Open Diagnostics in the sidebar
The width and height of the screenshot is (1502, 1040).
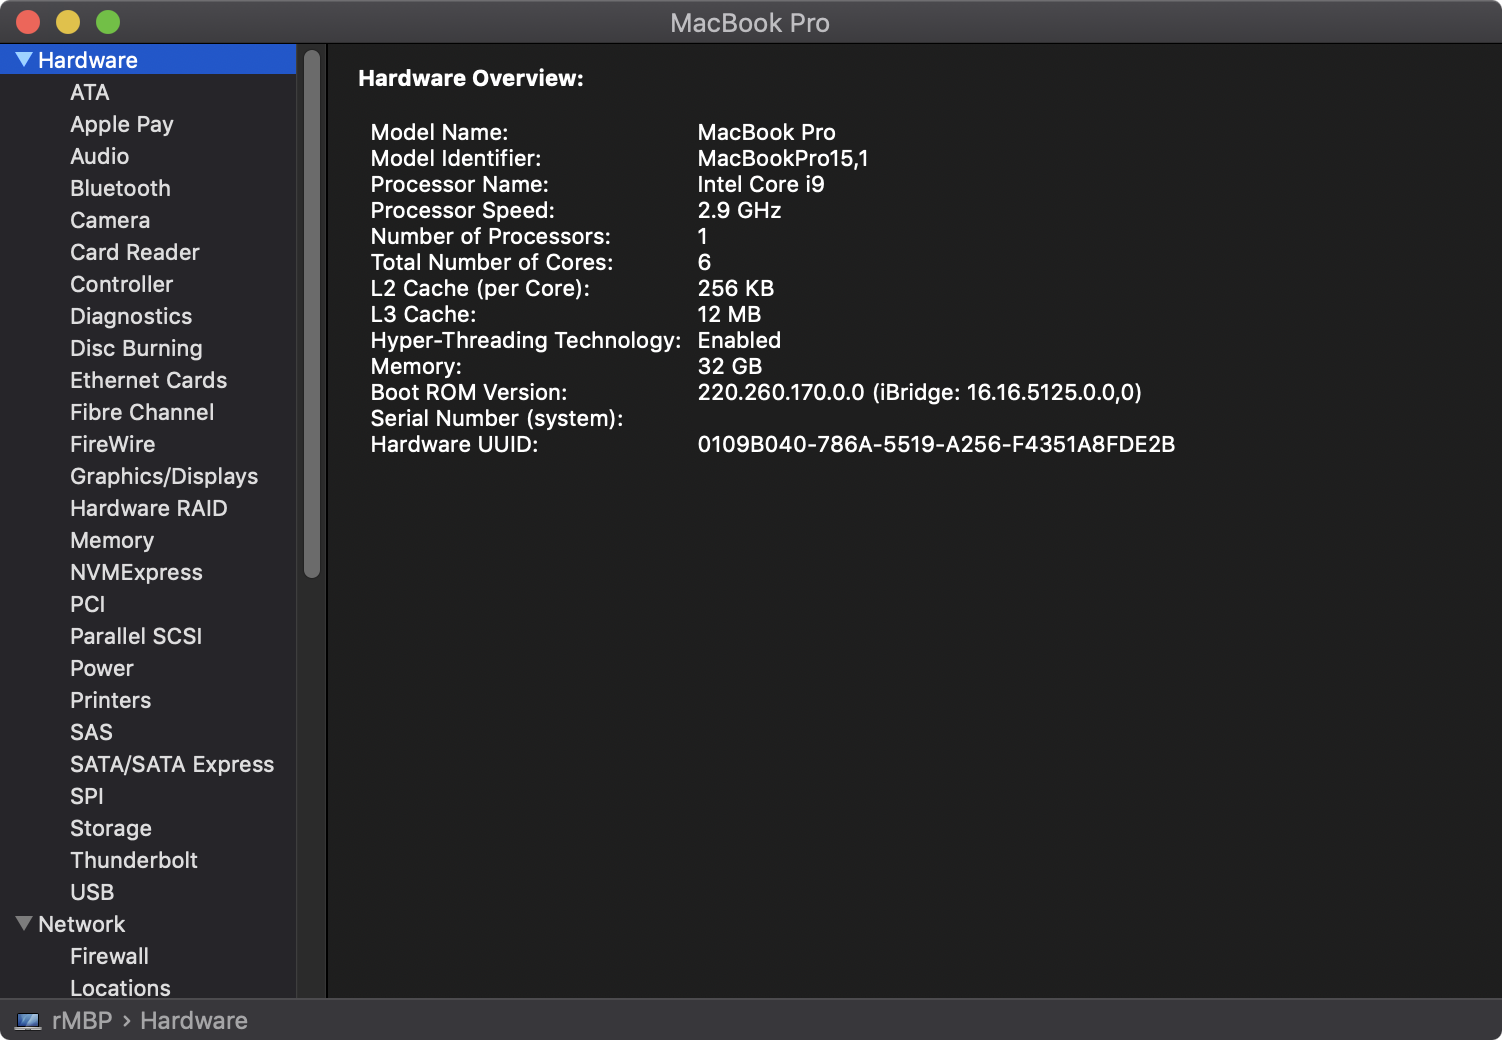tap(131, 316)
